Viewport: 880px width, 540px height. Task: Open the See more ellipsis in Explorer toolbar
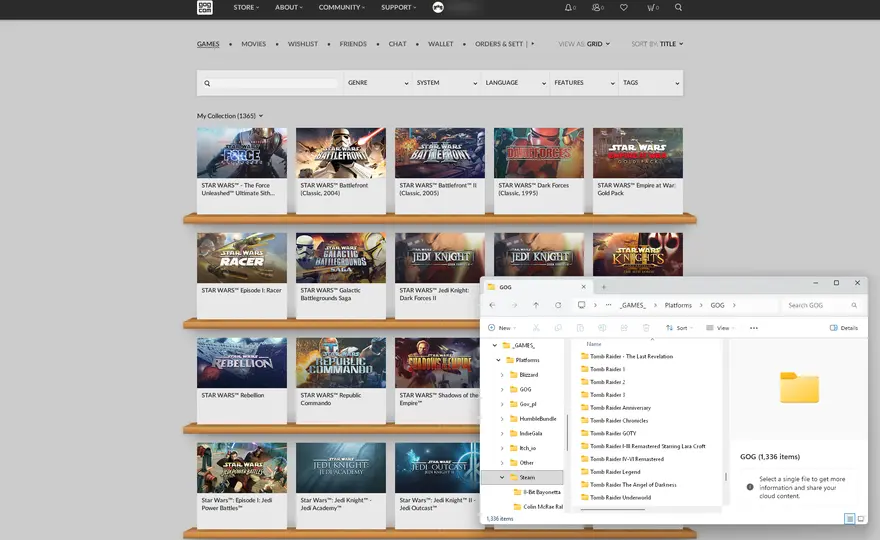click(x=754, y=328)
